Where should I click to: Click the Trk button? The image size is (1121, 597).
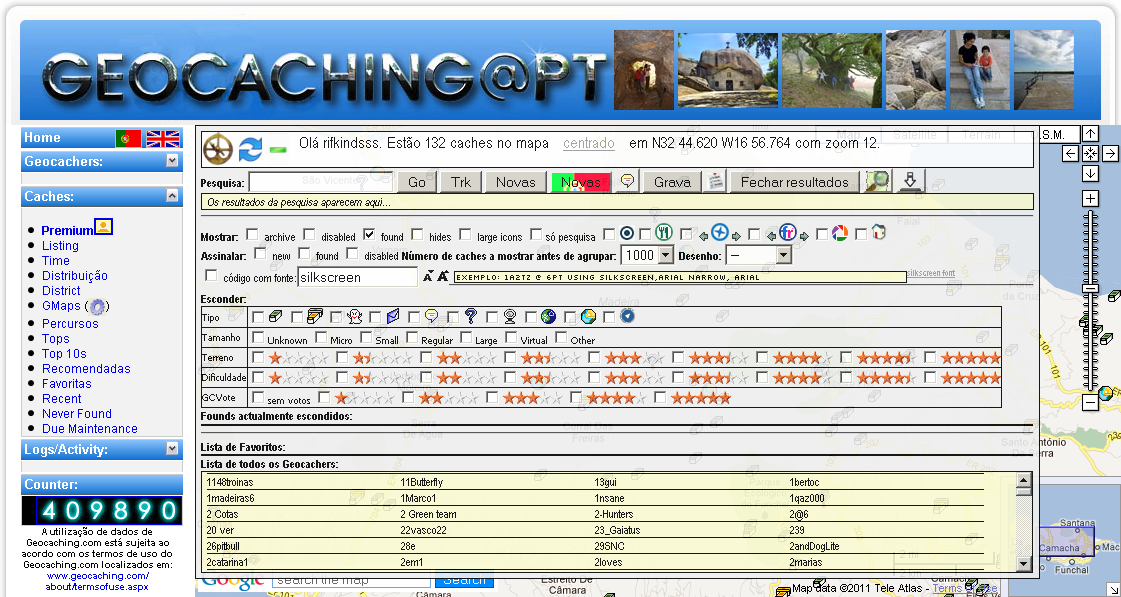(x=460, y=182)
